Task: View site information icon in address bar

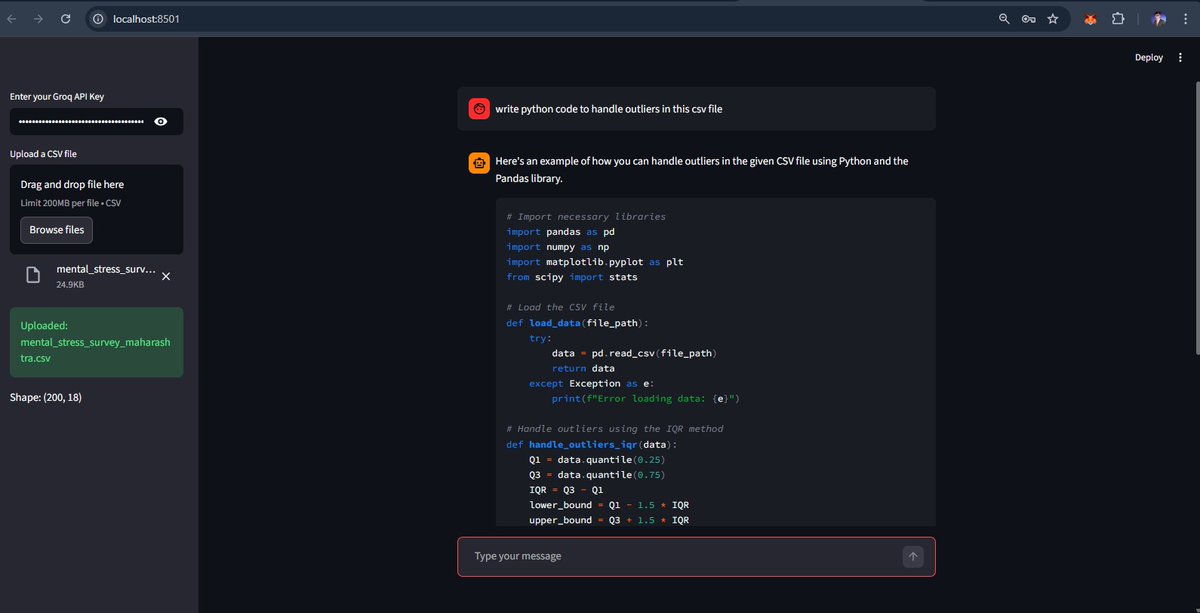Action: point(98,19)
